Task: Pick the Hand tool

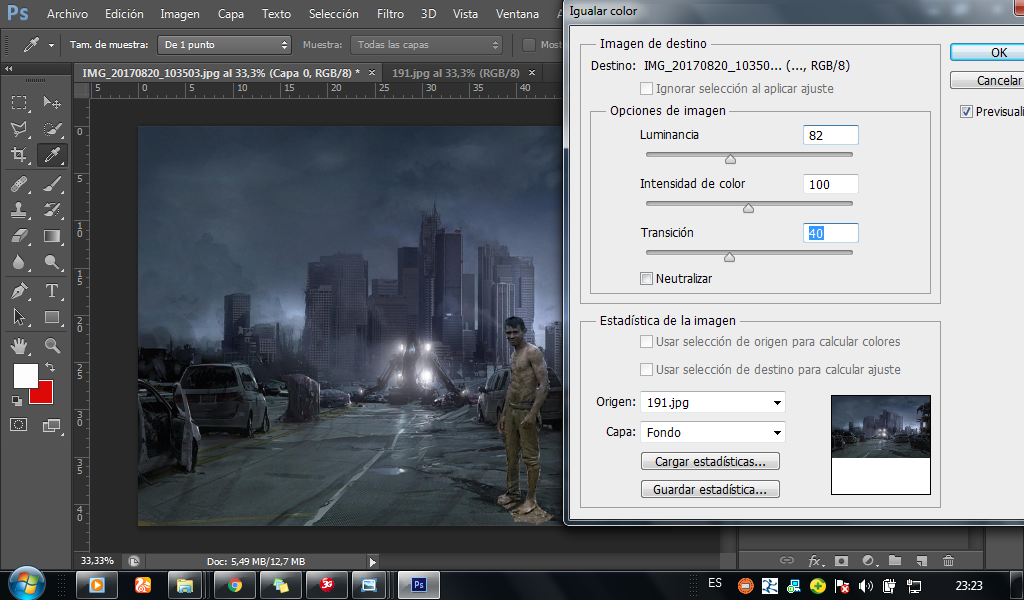Action: coord(19,346)
